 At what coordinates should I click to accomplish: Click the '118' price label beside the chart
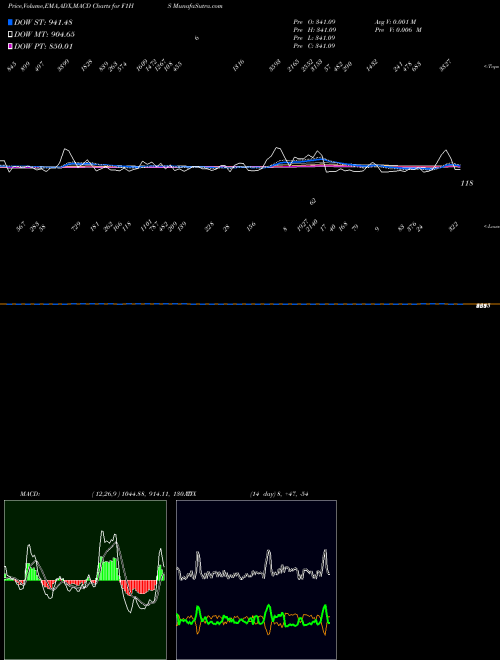[x=467, y=183]
